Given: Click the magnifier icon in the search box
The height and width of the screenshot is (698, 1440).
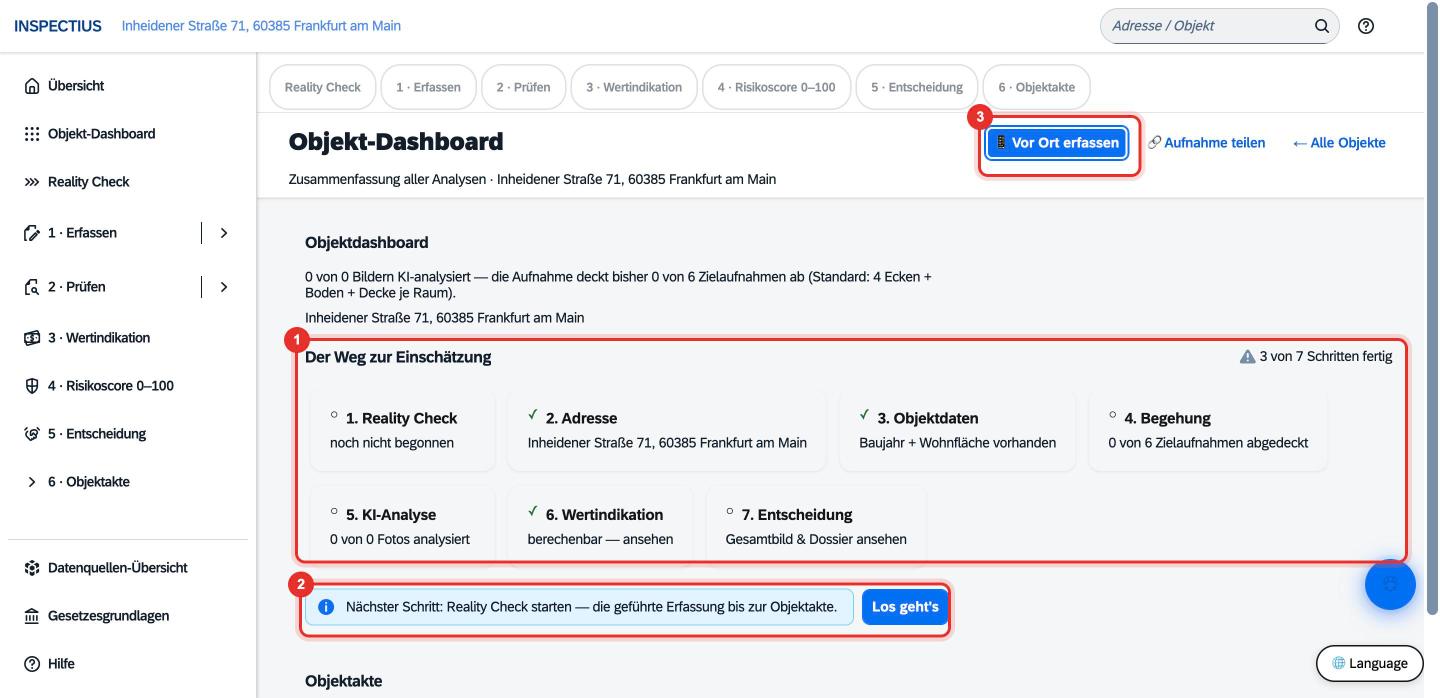Looking at the screenshot, I should tap(1321, 26).
